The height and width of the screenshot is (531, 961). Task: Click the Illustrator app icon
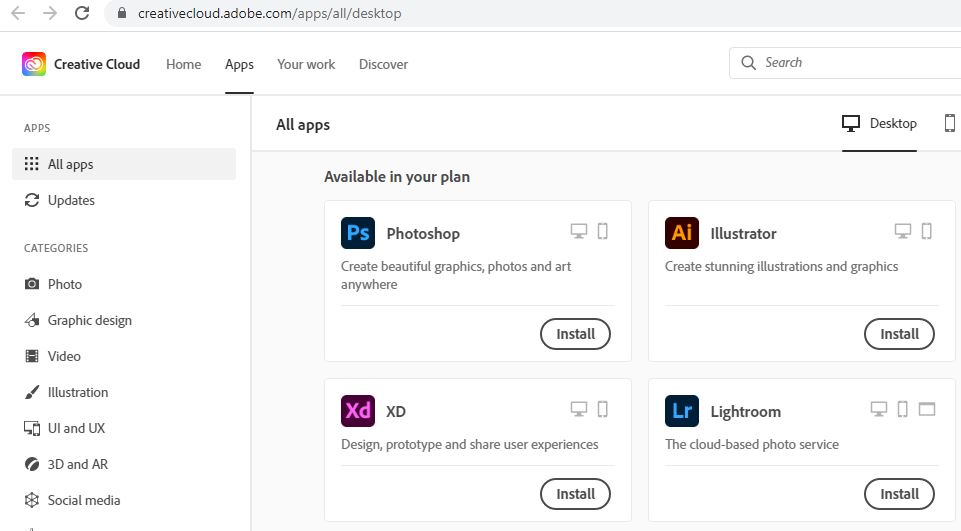[x=682, y=233]
